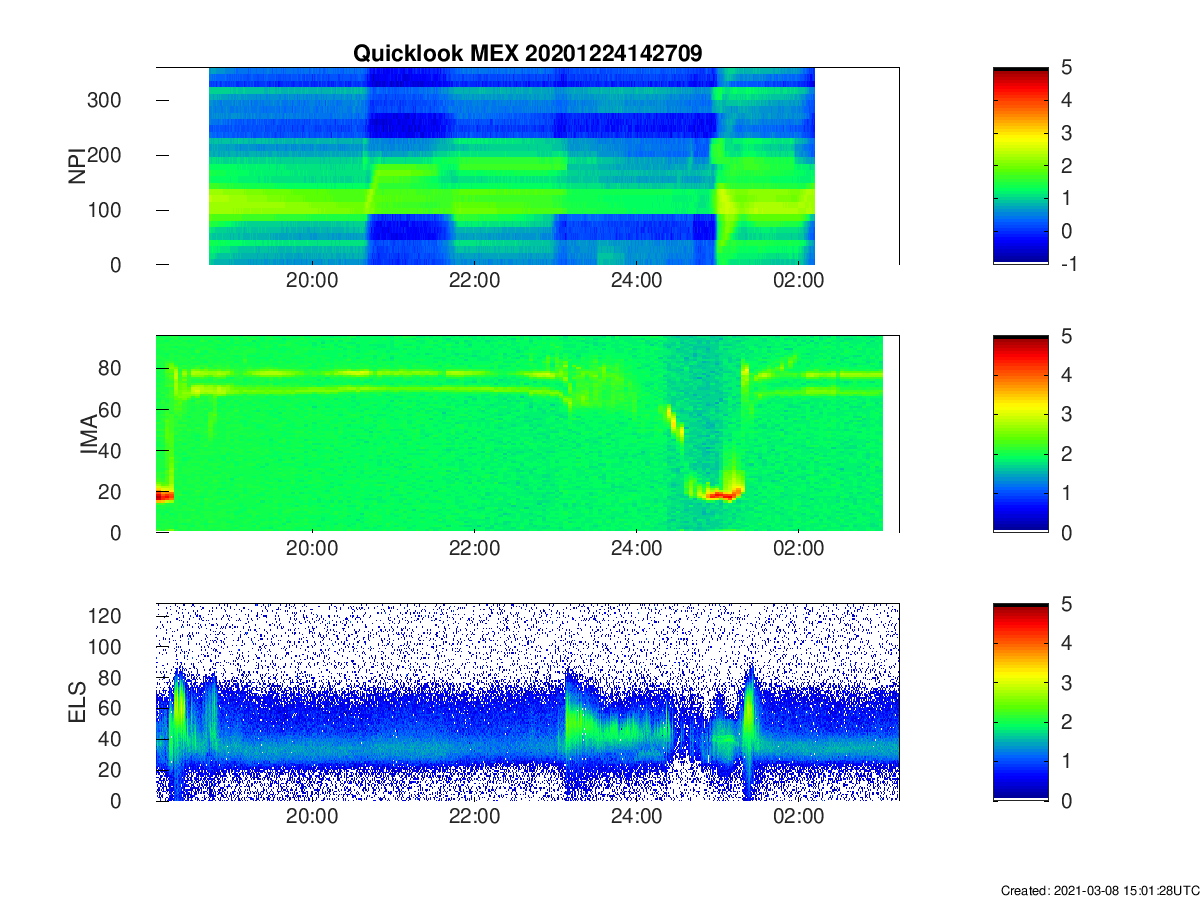1200x900 pixels.
Task: Click the 0 label on the IMA colorbar
Action: pyautogui.click(x=1066, y=533)
